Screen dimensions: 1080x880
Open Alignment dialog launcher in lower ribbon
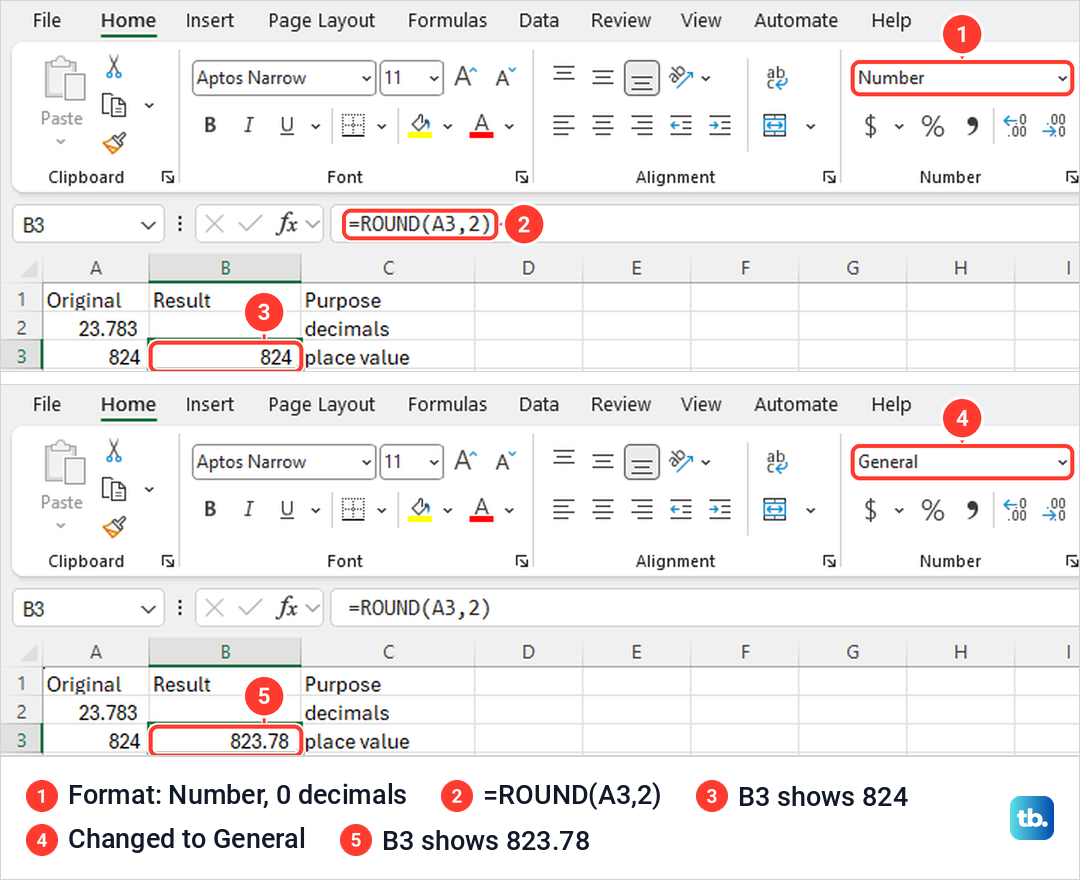click(829, 561)
